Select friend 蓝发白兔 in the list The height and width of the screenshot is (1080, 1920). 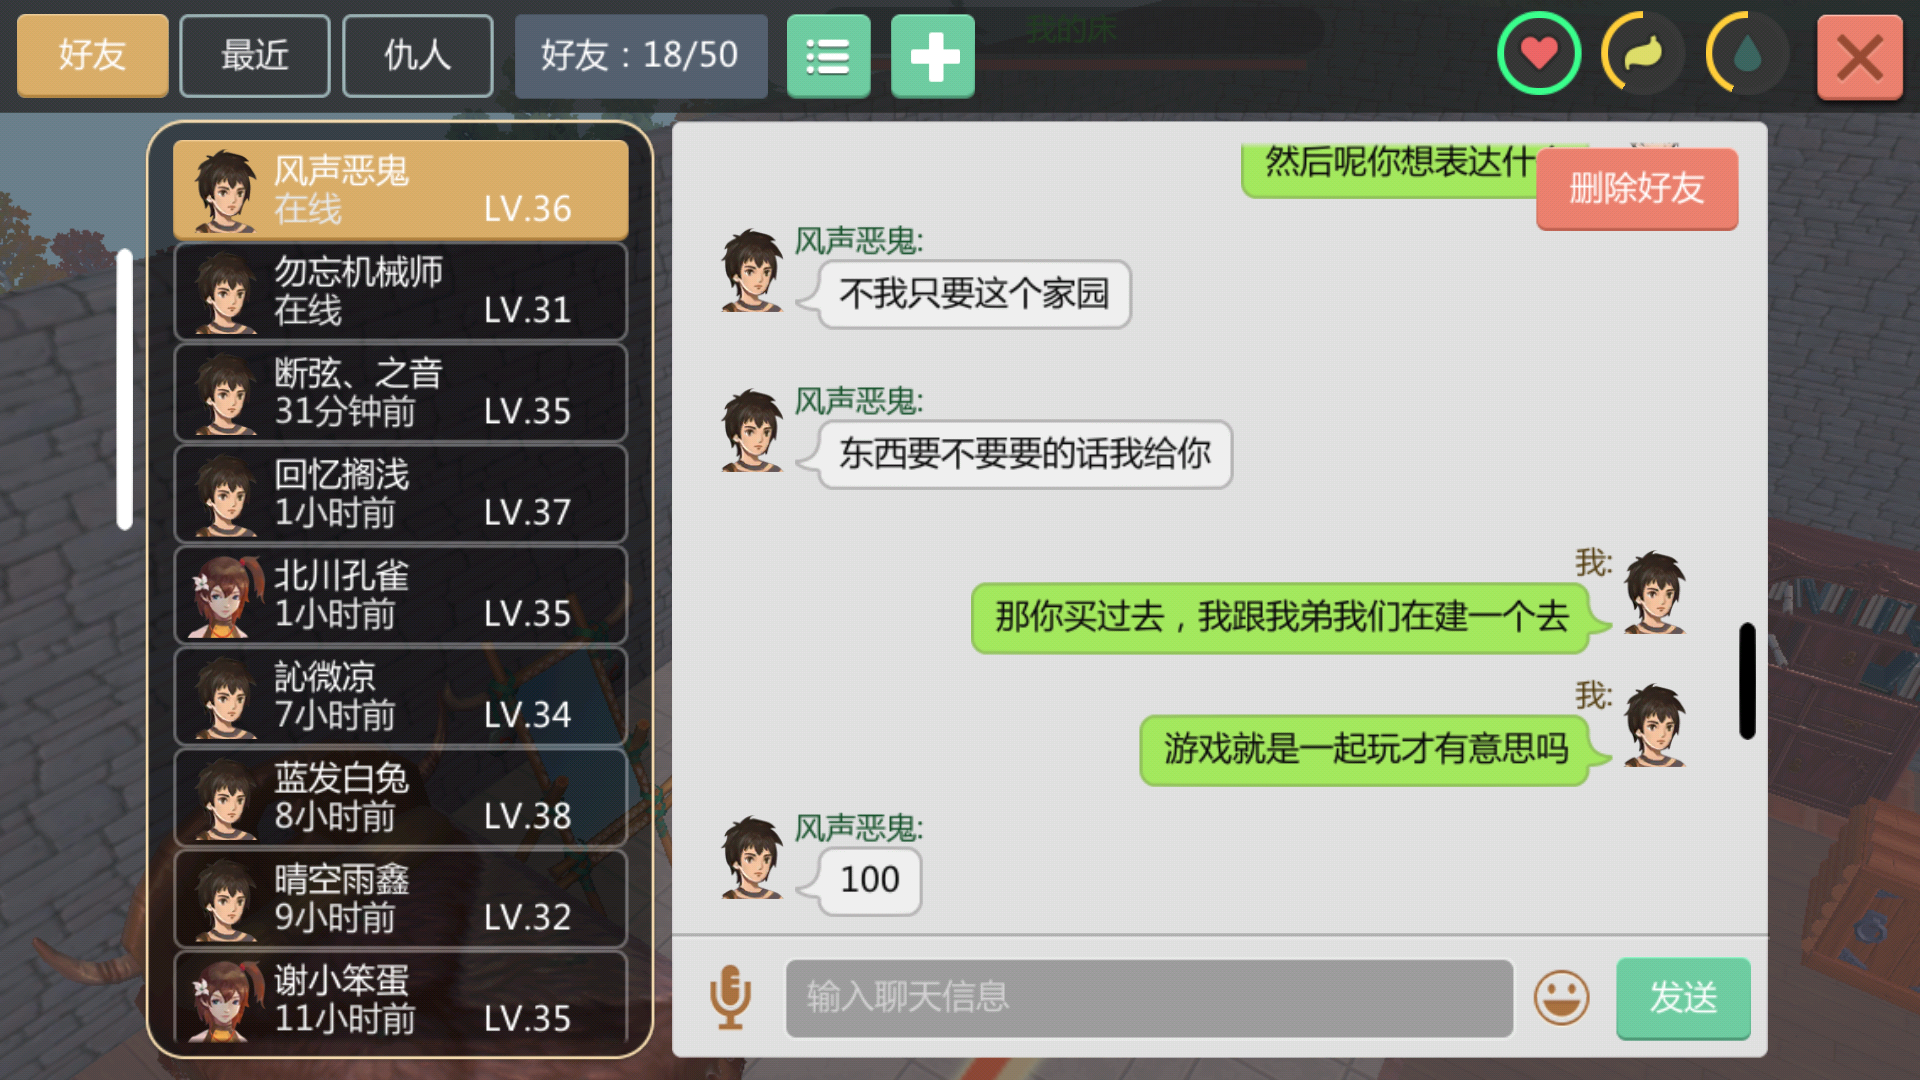point(401,797)
